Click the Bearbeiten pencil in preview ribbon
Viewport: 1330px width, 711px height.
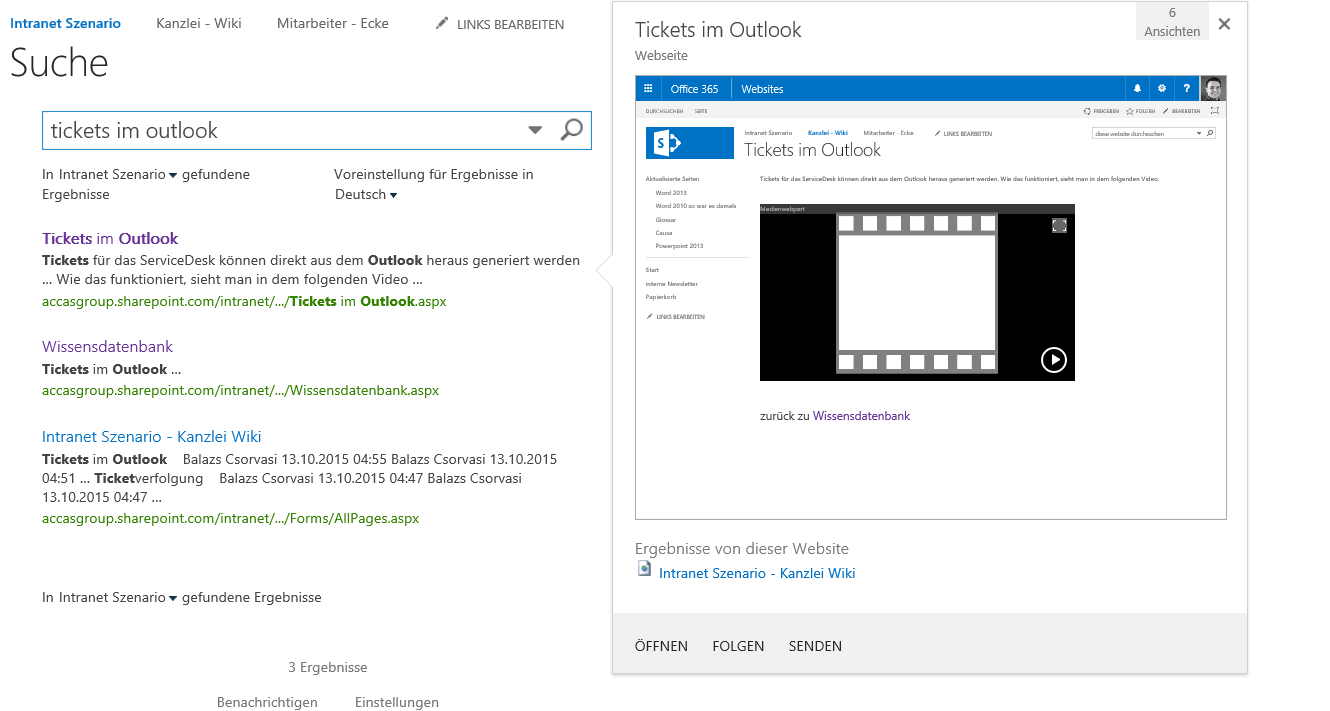pos(1166,111)
